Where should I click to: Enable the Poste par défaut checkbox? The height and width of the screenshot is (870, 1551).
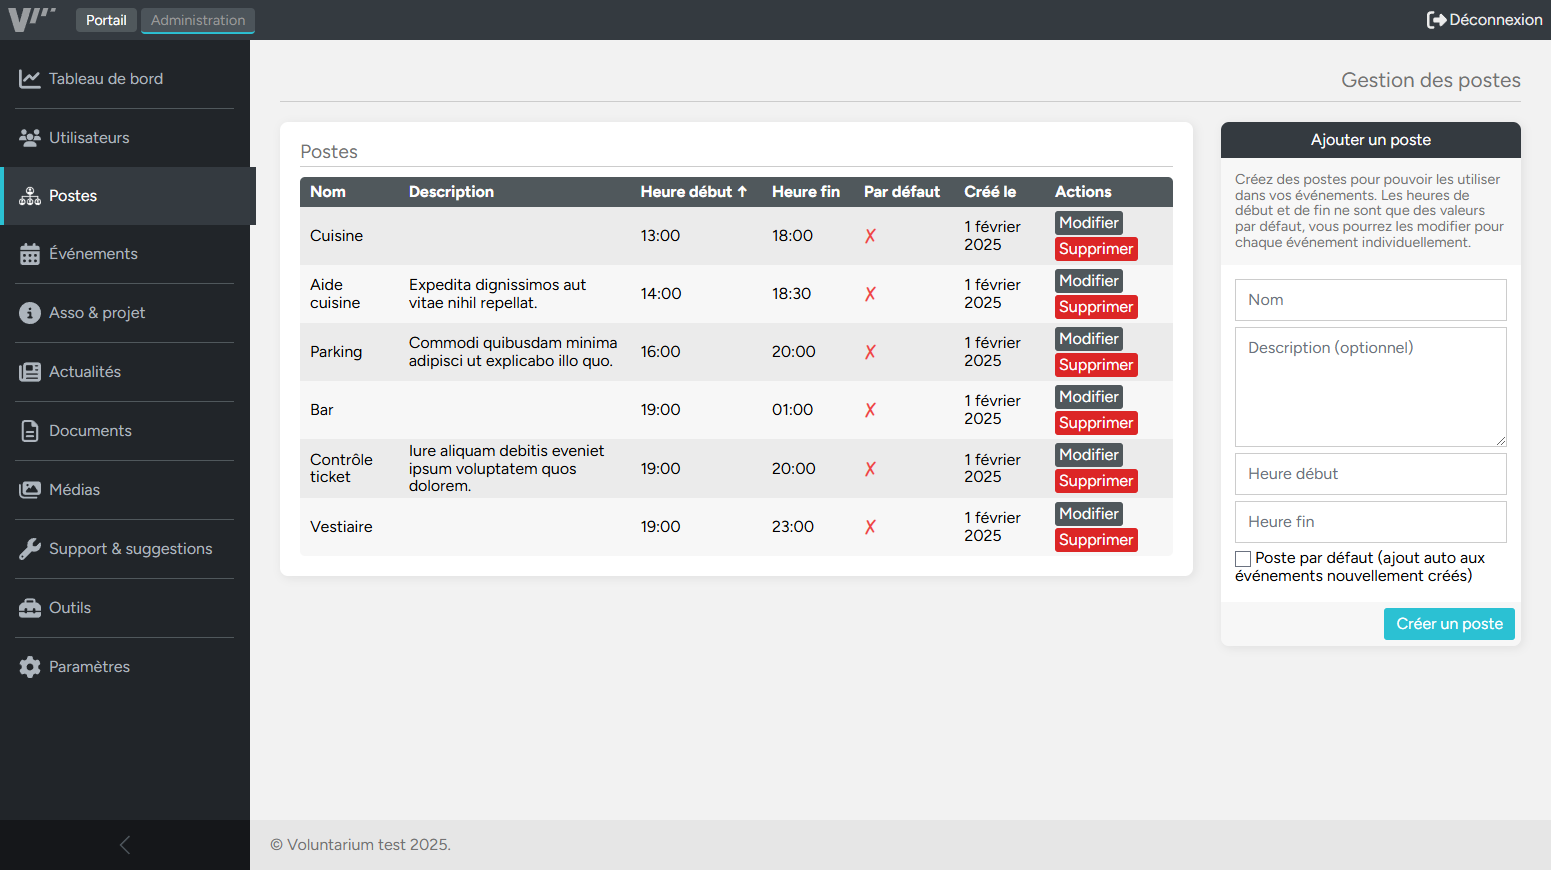coord(1243,558)
